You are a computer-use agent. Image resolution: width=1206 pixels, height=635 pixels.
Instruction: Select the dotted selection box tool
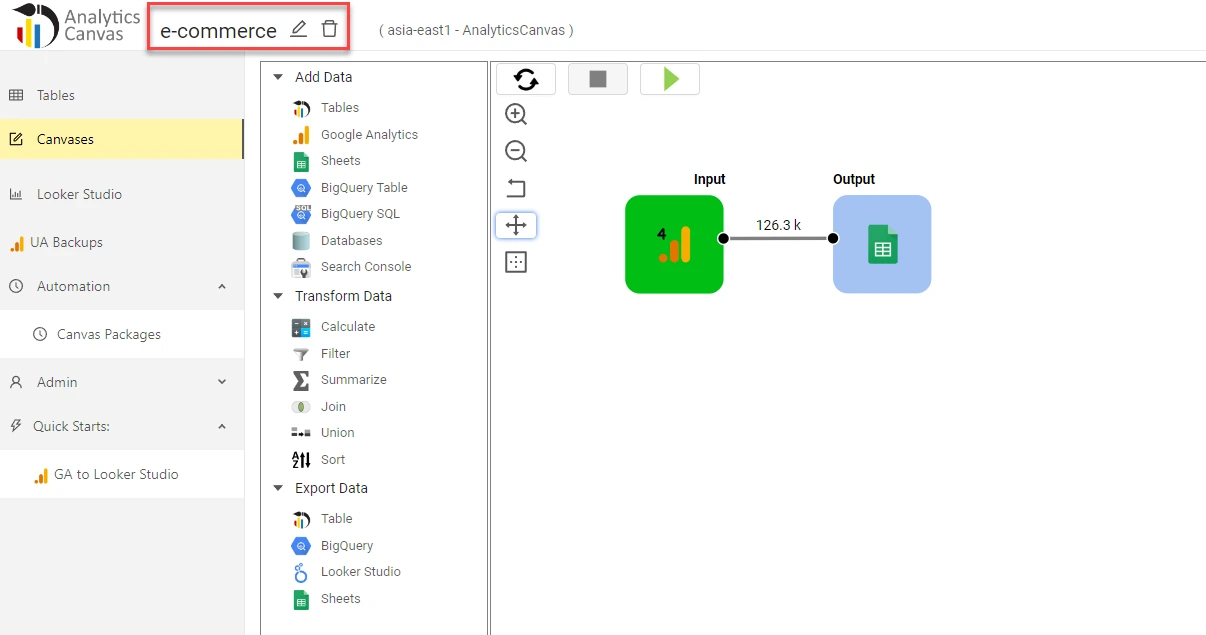coord(516,262)
